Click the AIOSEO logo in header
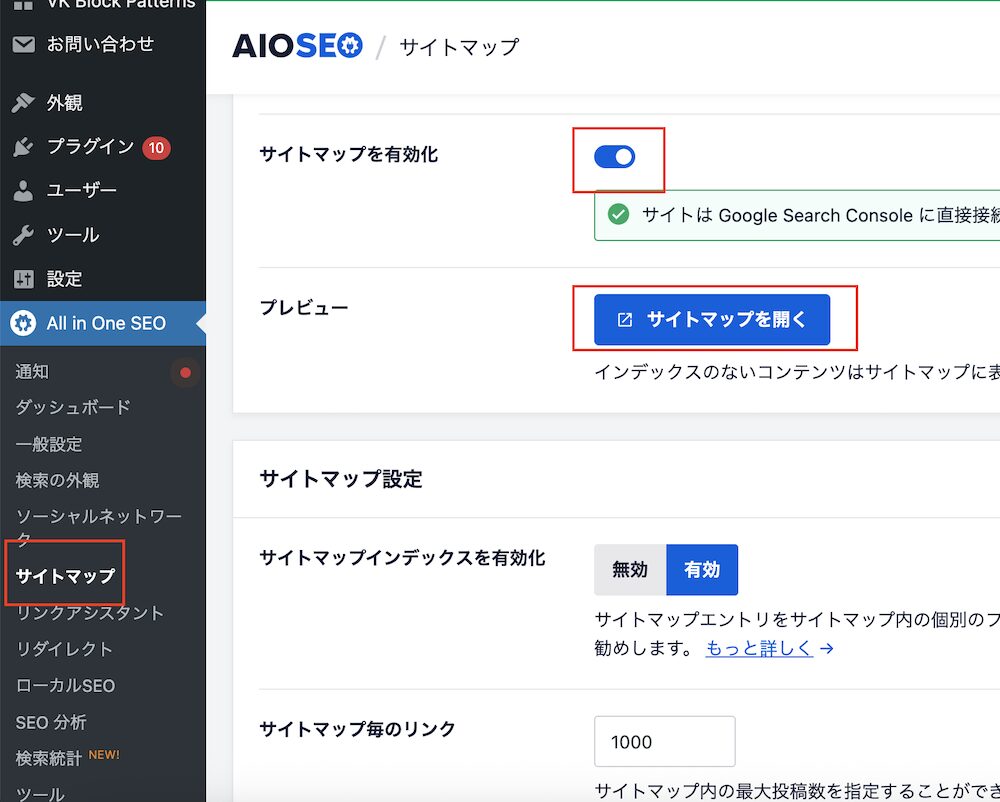Image resolution: width=1000 pixels, height=802 pixels. point(297,46)
